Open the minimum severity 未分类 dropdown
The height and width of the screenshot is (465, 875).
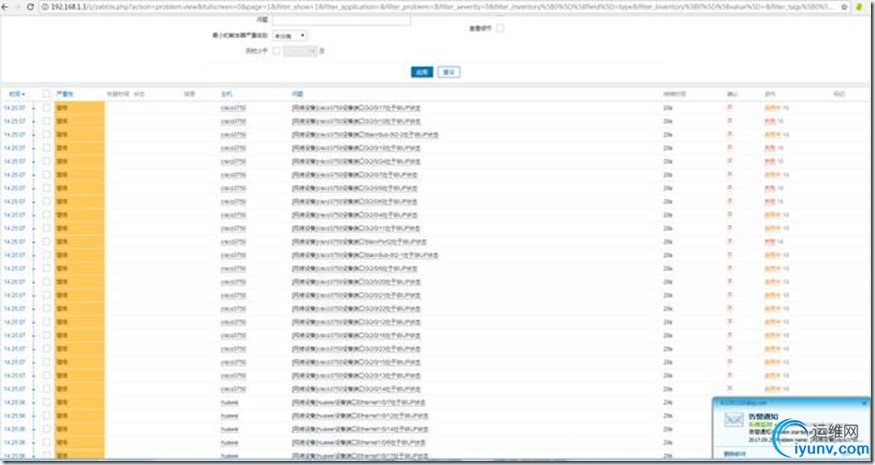pyautogui.click(x=290, y=36)
